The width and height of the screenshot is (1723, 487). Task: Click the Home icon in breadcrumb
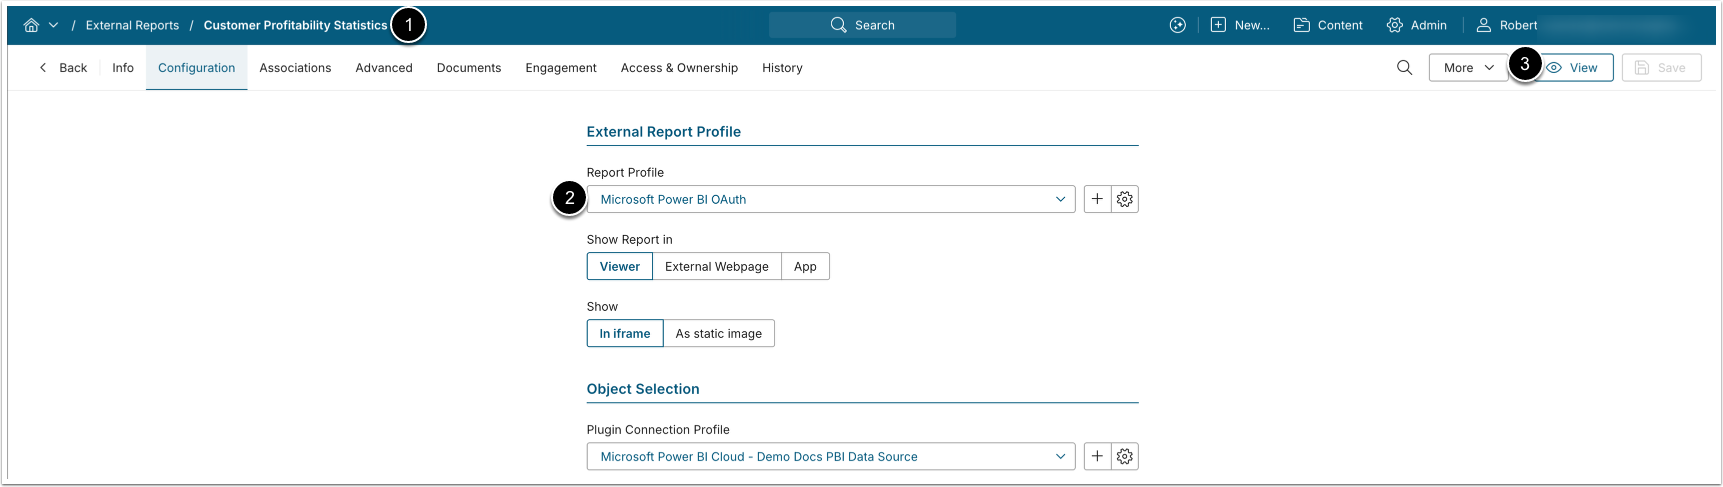coord(31,25)
